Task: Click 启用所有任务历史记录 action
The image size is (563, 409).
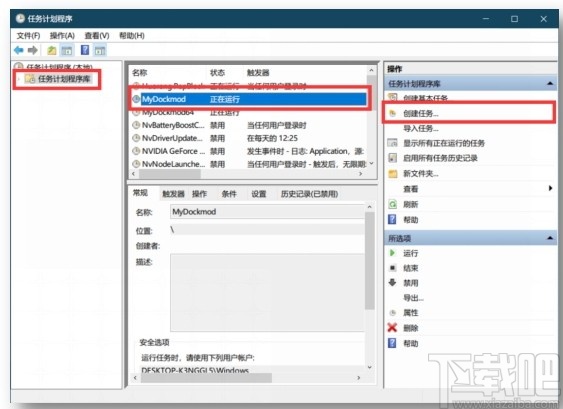Action: coord(440,158)
